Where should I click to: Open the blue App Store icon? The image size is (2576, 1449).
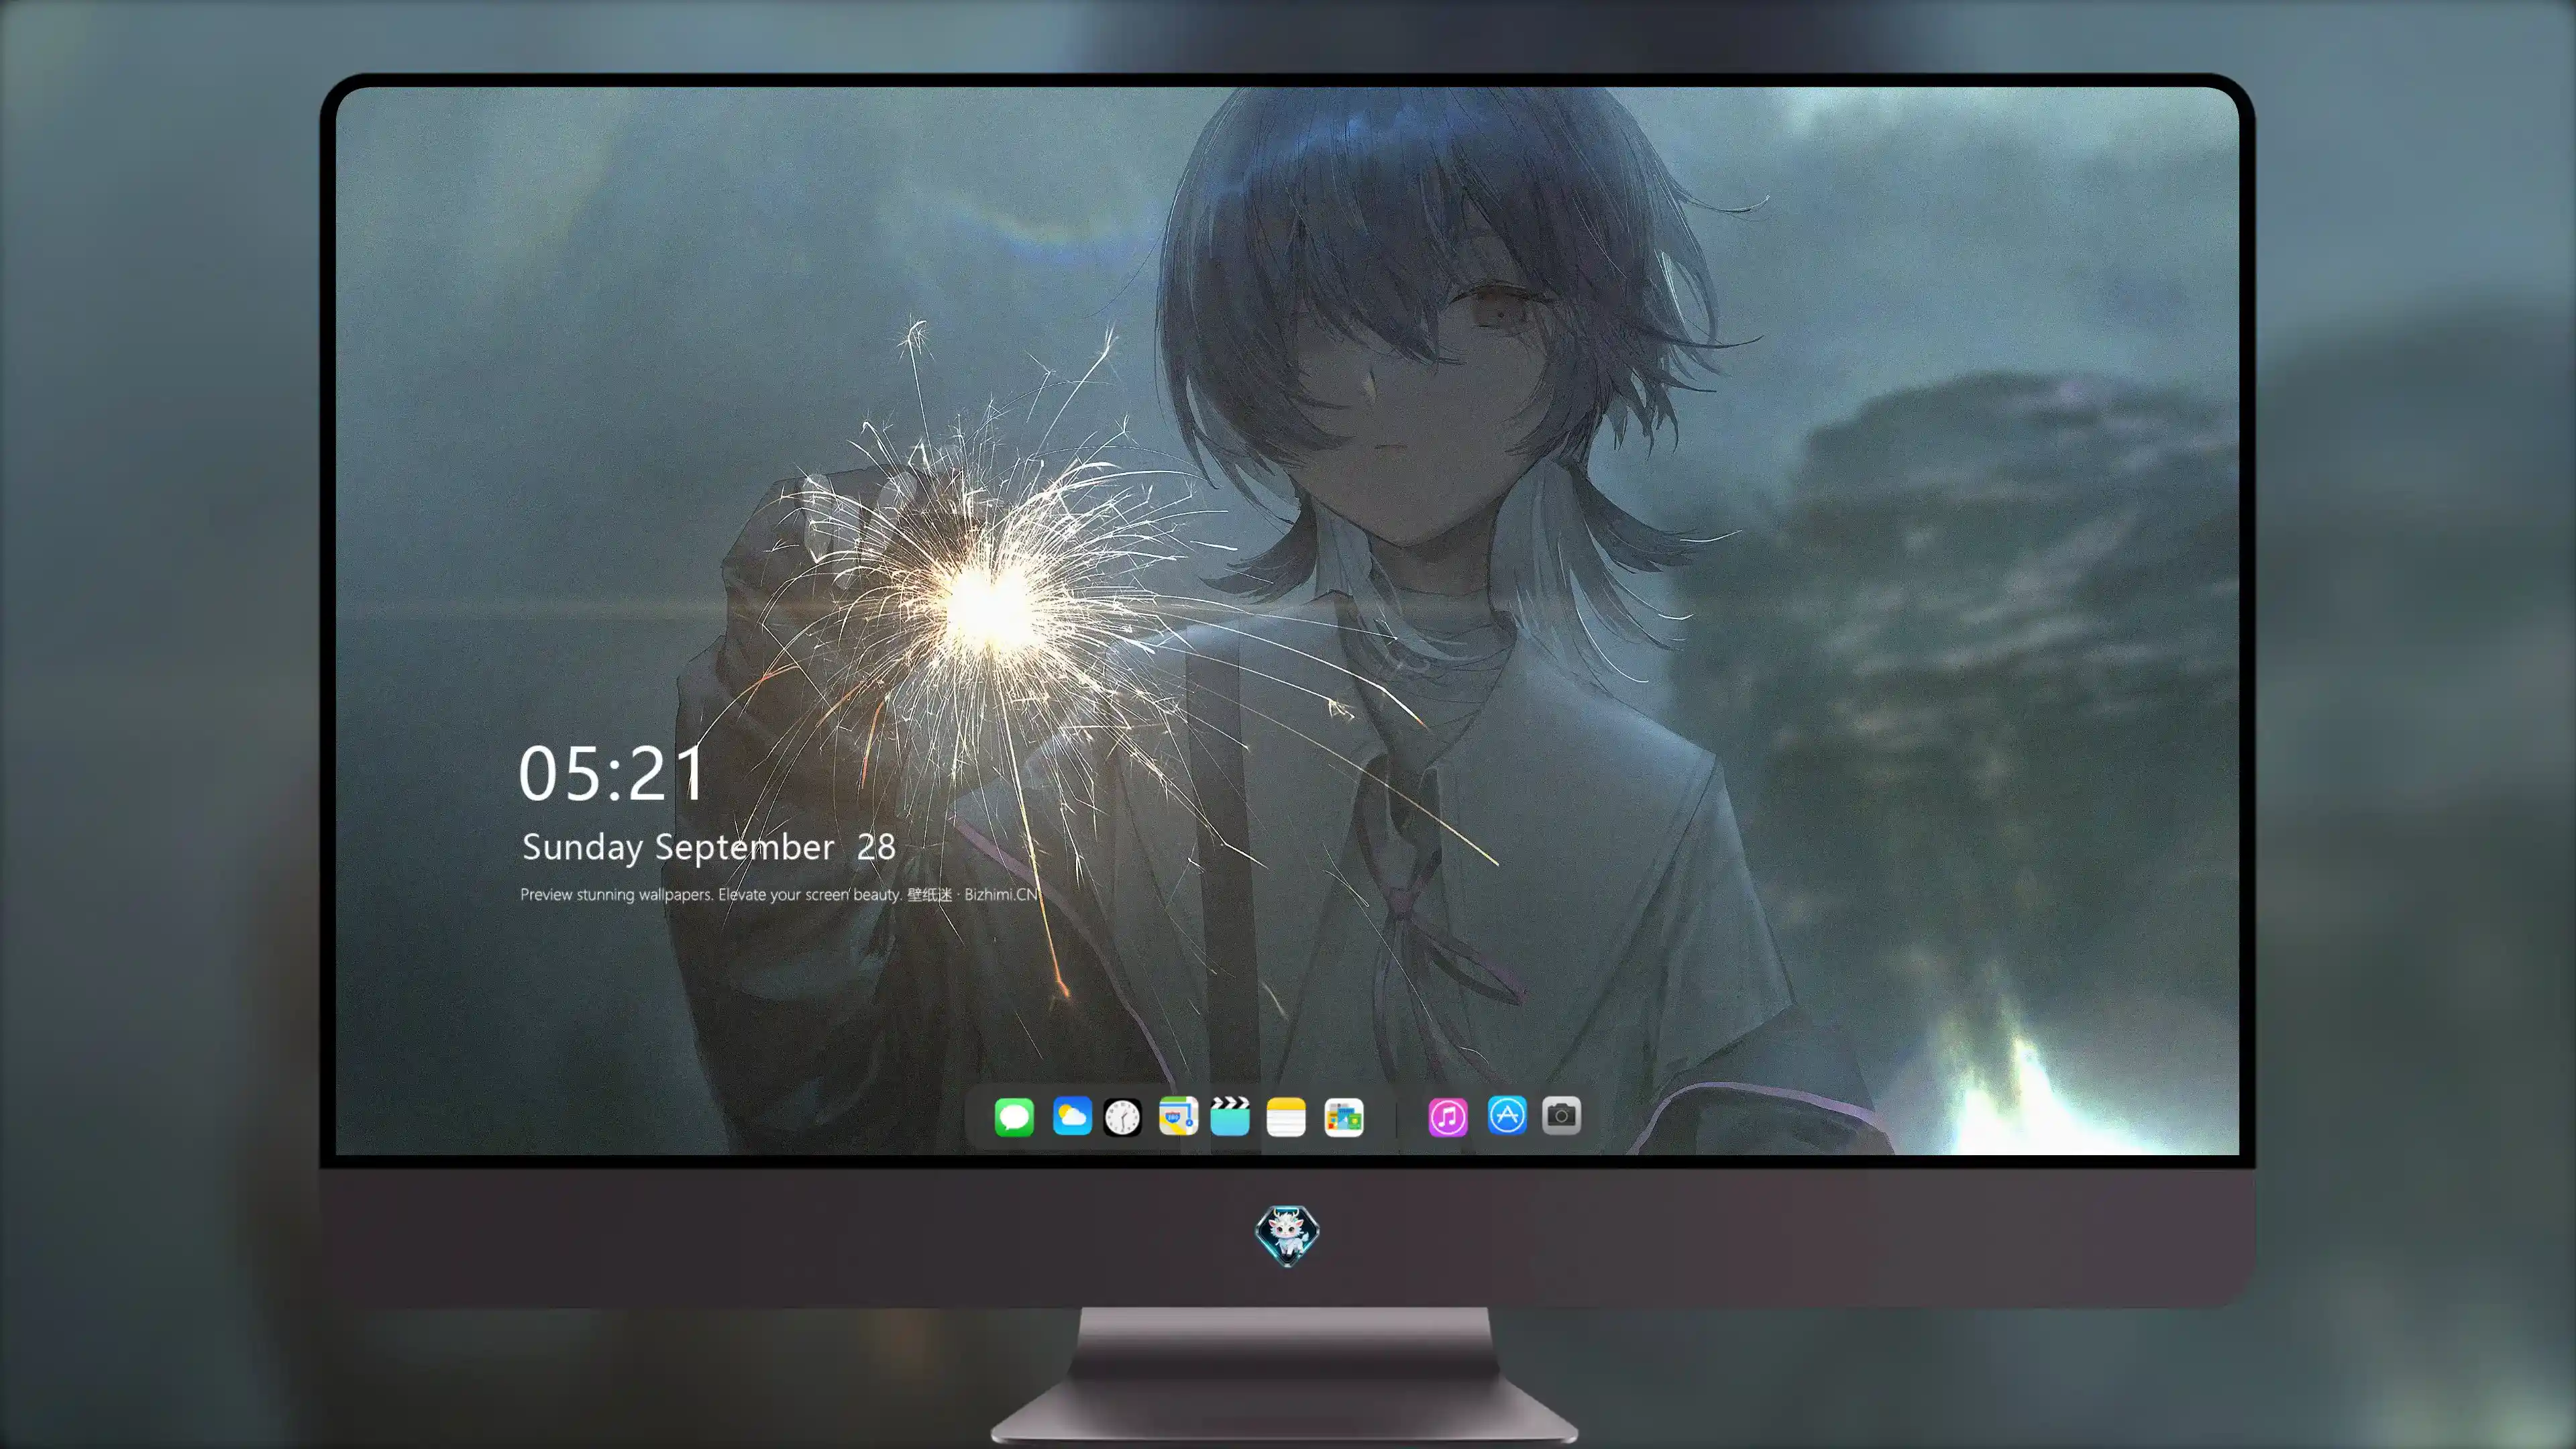pyautogui.click(x=1507, y=1115)
